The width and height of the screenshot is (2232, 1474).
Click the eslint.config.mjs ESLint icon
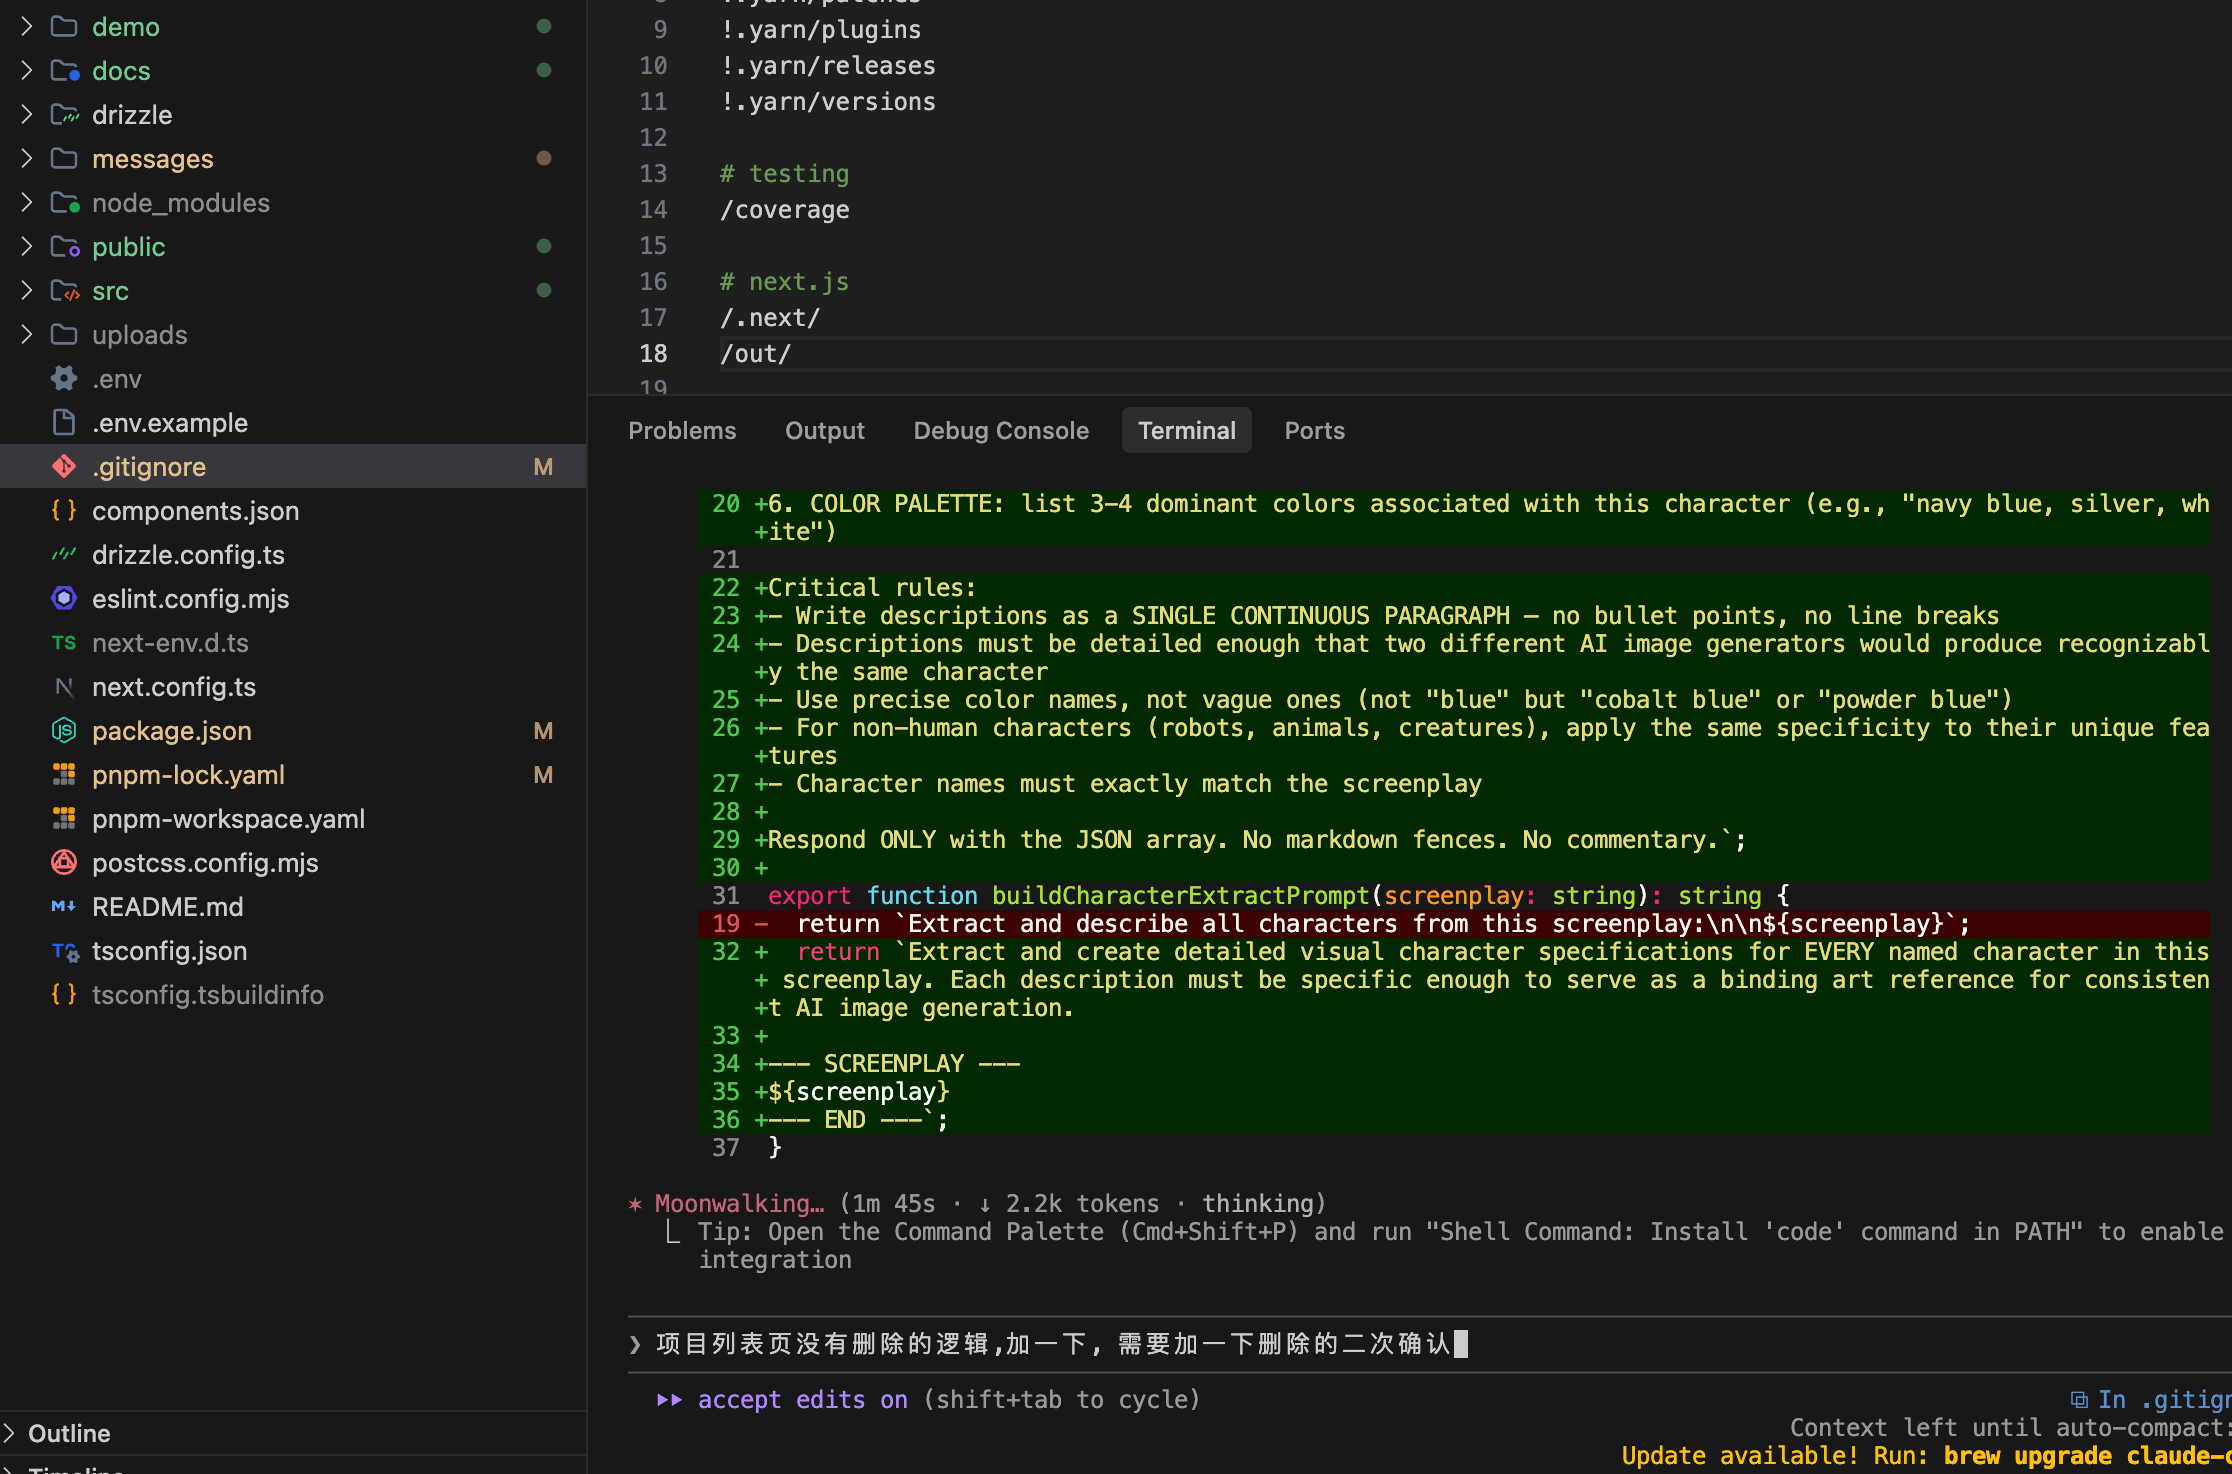(x=64, y=599)
